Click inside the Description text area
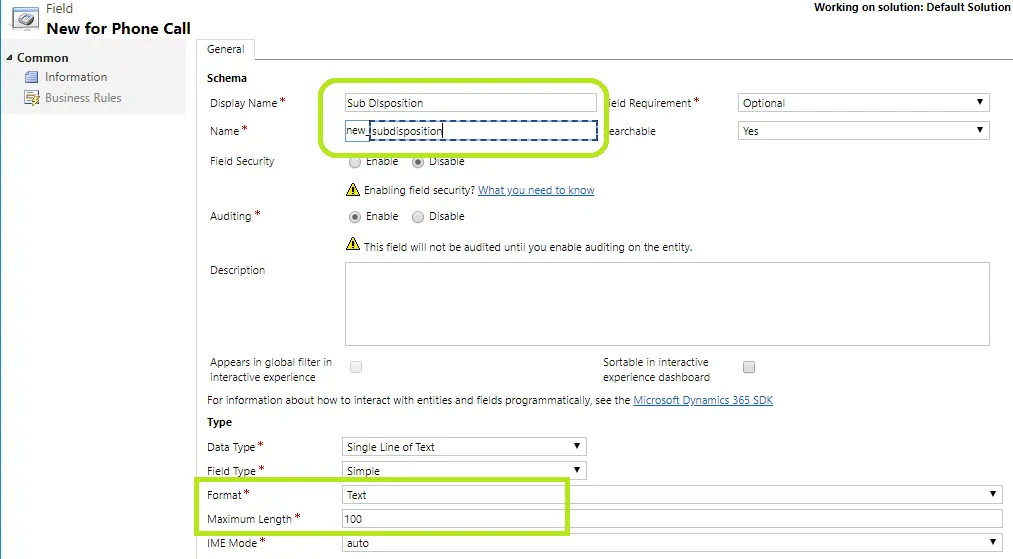Viewport: 1013px width, 559px height. click(x=667, y=304)
